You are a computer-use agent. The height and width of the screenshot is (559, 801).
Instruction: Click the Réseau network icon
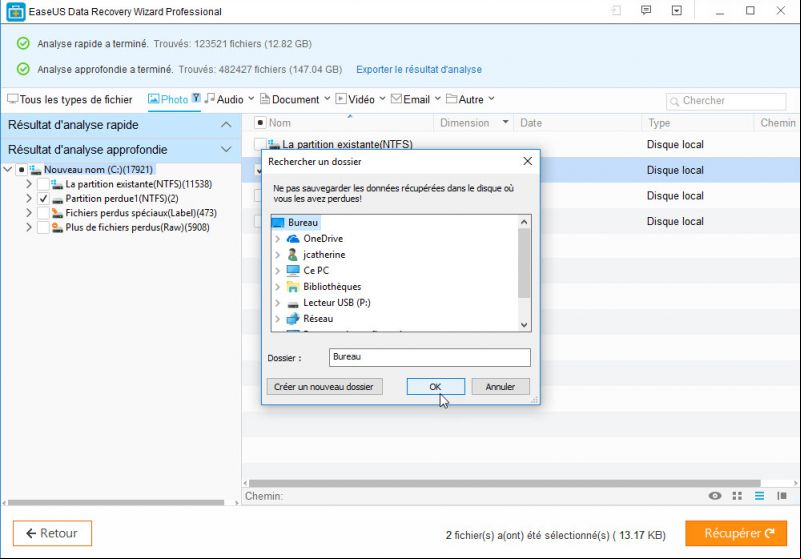(293, 319)
